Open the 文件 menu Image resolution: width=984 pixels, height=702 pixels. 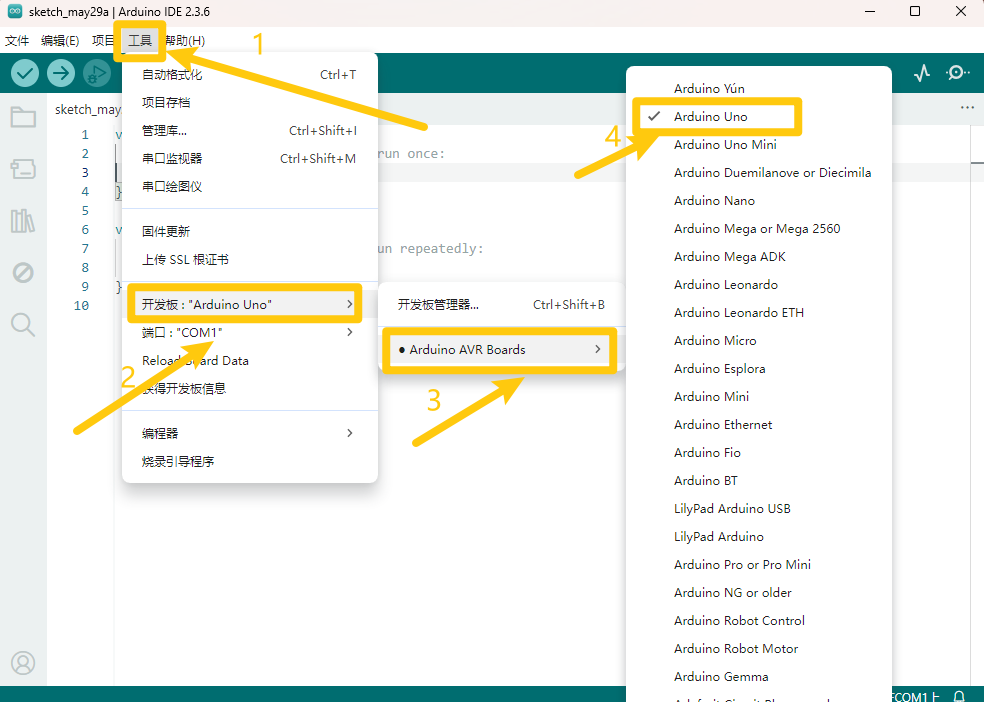pos(17,41)
